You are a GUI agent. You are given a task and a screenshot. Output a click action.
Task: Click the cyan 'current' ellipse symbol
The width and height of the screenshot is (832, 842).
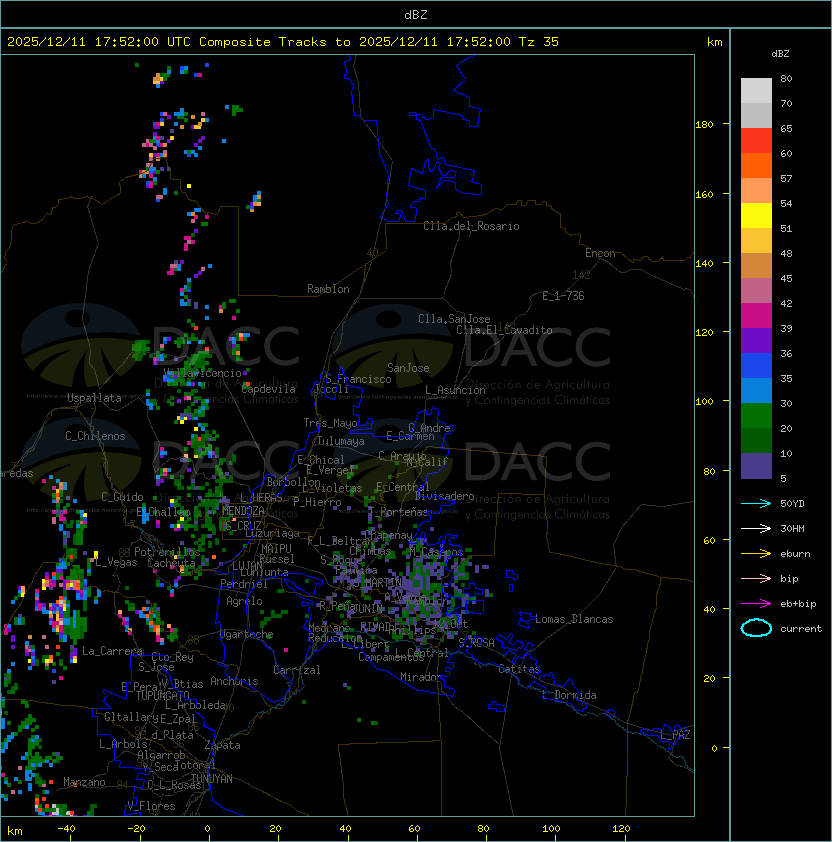click(756, 628)
